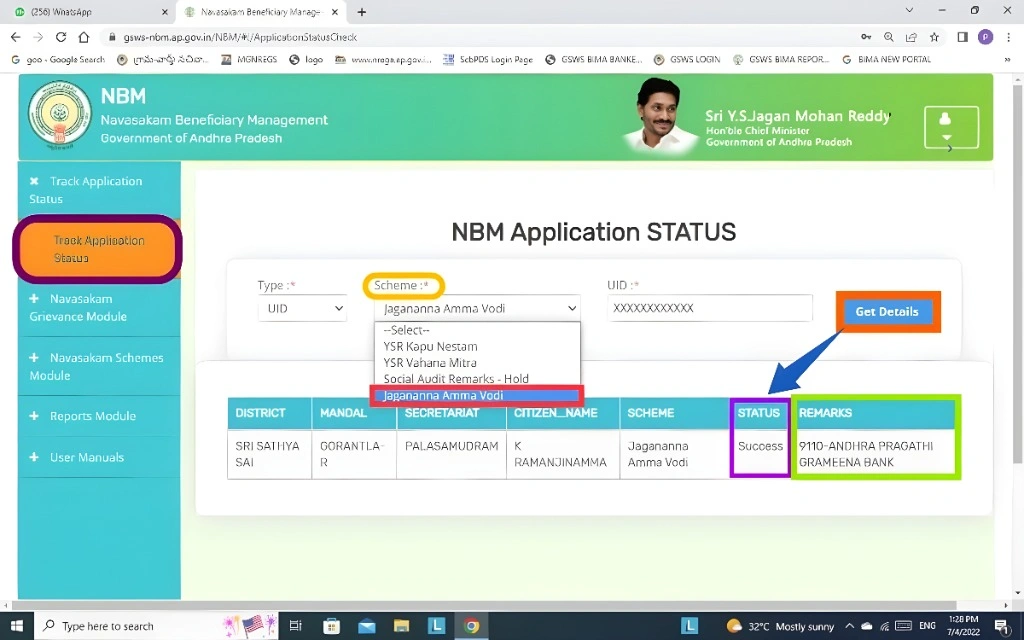The image size is (1024, 640).
Task: Click the address bar URL
Action: point(240,37)
